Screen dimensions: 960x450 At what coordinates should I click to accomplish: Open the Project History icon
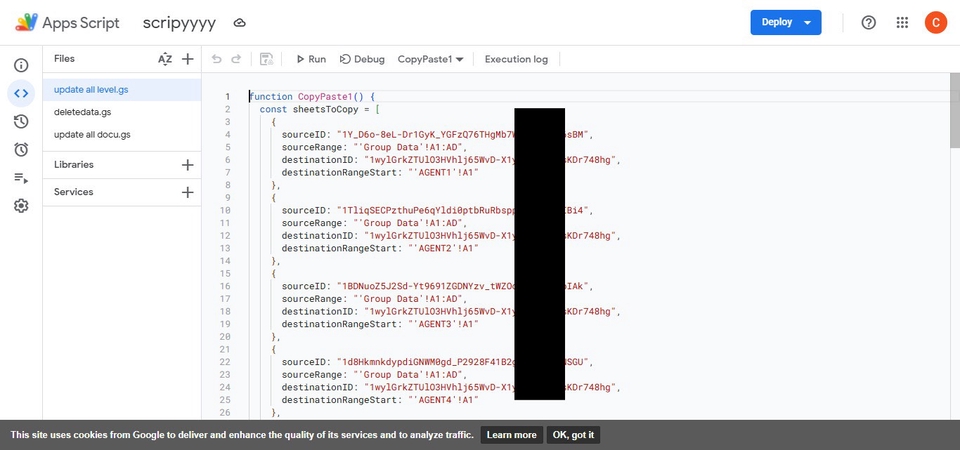pos(21,122)
